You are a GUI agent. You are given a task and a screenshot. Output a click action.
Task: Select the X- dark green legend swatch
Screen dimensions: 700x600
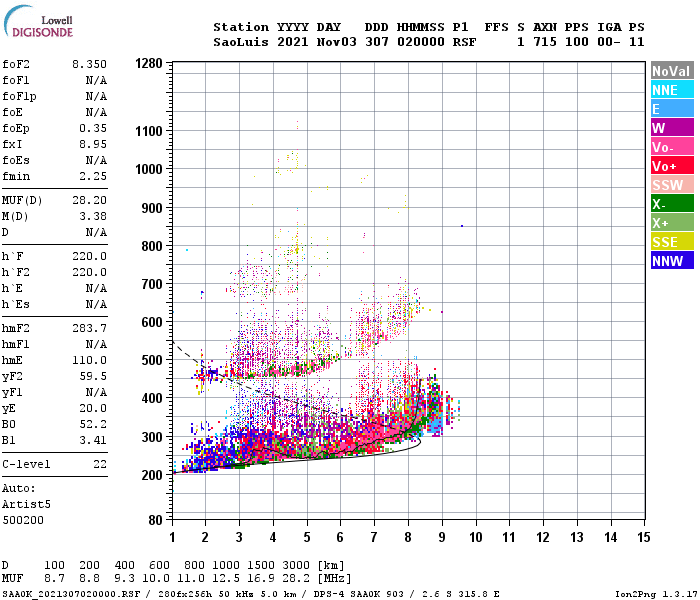[672, 204]
